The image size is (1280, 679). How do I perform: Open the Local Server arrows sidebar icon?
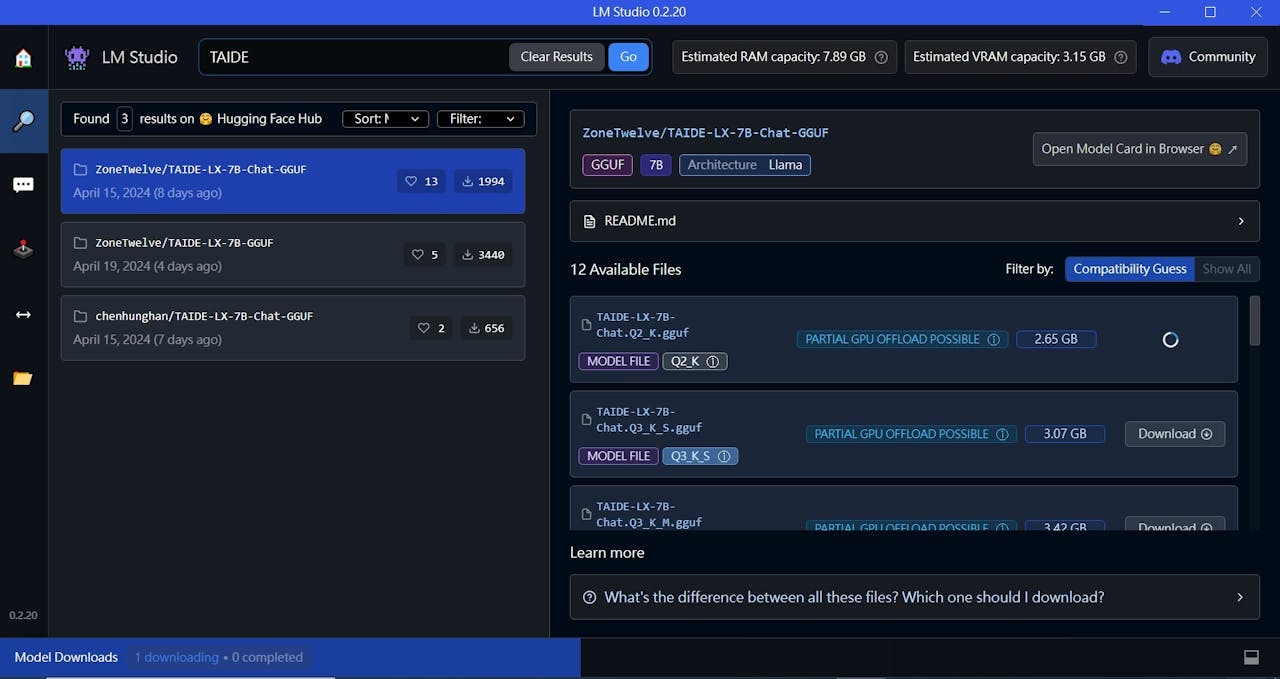pos(23,314)
